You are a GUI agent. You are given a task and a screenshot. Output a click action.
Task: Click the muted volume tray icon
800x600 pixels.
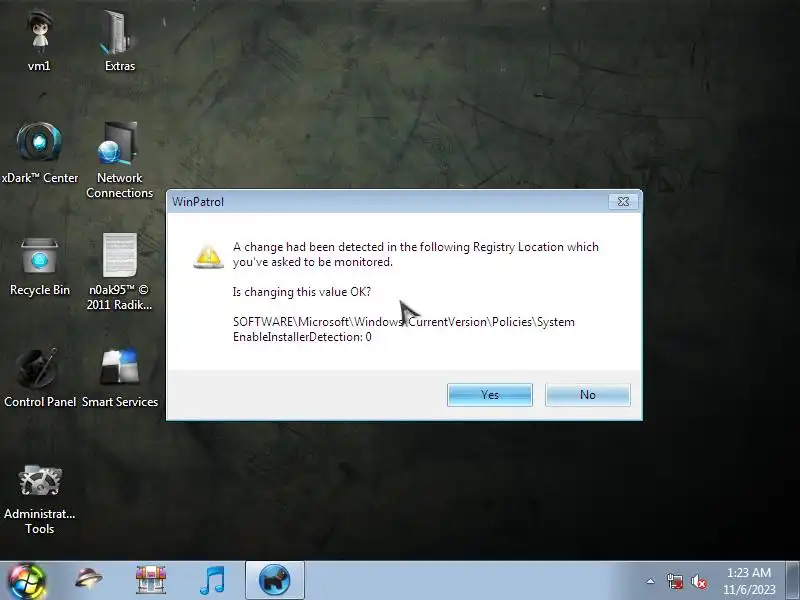[698, 581]
